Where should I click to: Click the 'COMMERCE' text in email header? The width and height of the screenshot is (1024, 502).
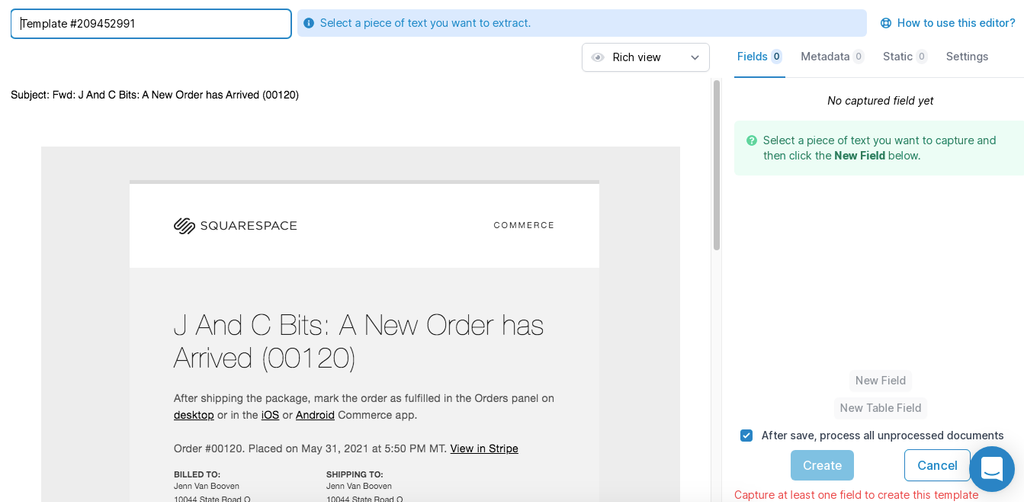(x=524, y=225)
